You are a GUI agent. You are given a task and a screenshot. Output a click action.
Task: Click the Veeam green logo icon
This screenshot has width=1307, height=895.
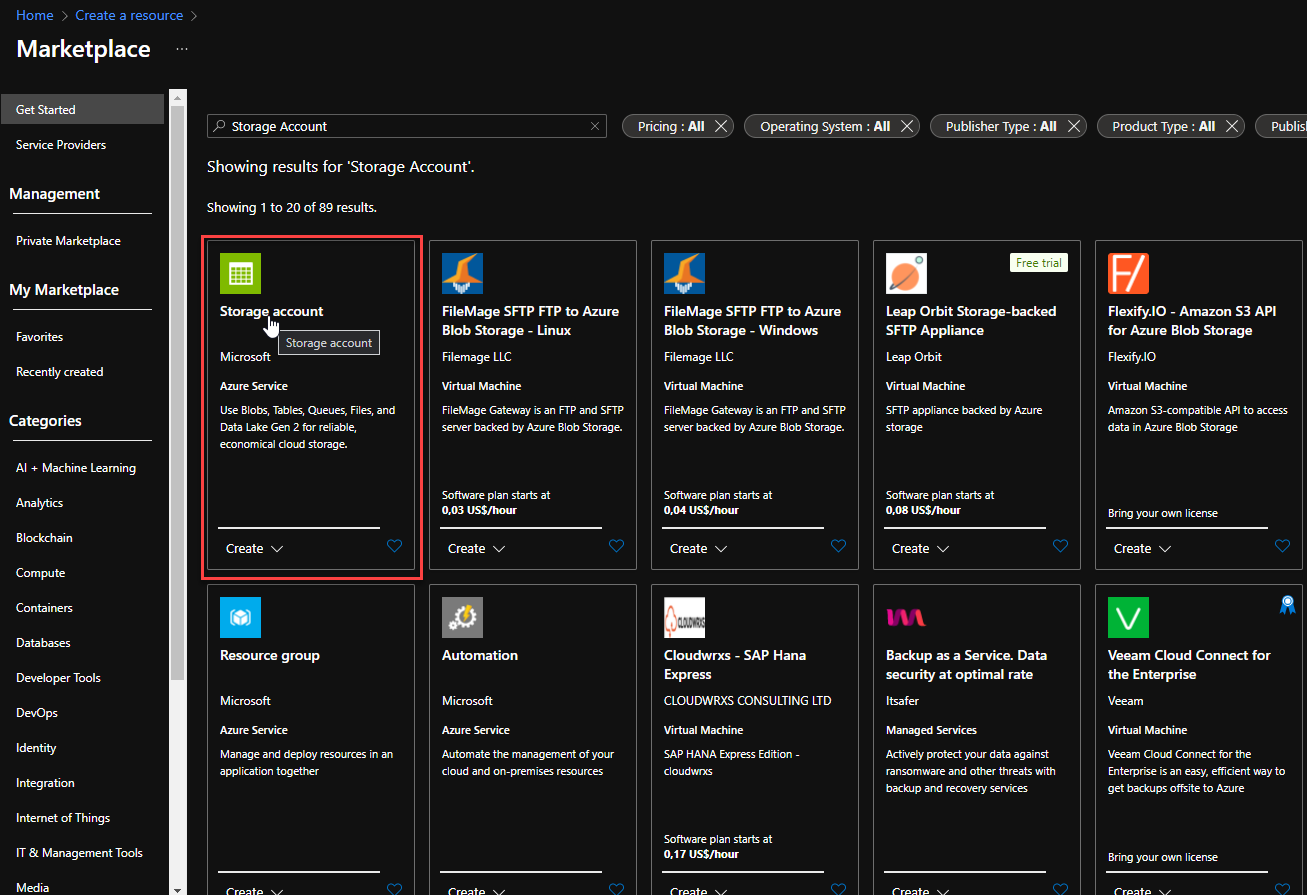click(1128, 617)
